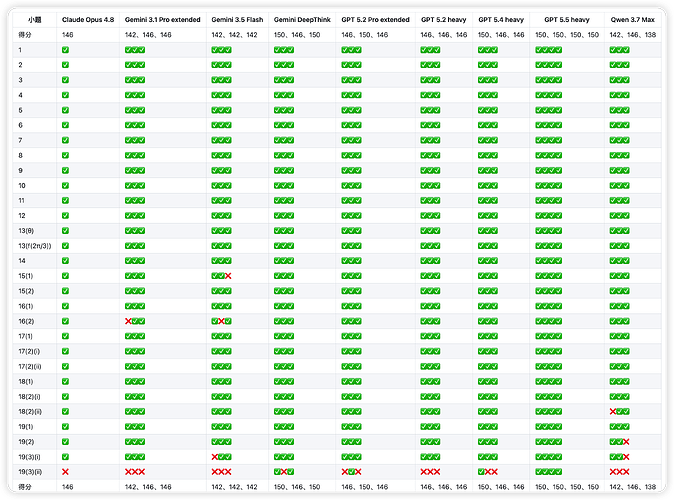Screen dimensions: 674x500
Task: Click the row label 17(2)(i)
Action: (29, 351)
